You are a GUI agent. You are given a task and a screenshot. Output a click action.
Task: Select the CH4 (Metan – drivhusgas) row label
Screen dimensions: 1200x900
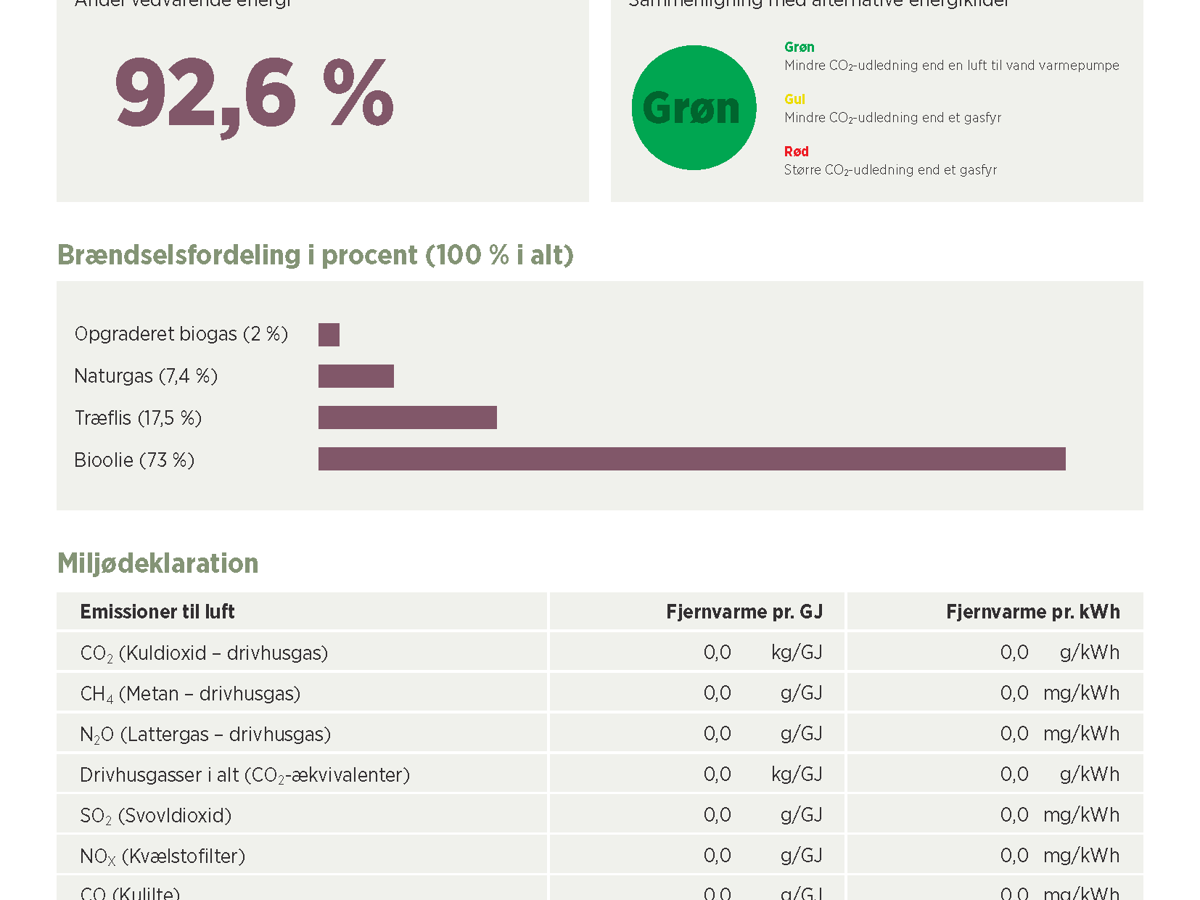[190, 694]
